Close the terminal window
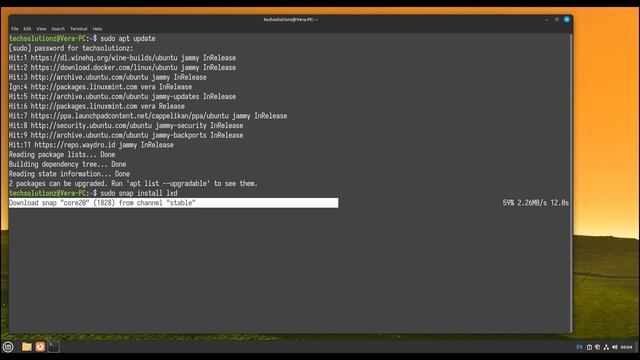The height and width of the screenshot is (360, 640). [x=567, y=20]
